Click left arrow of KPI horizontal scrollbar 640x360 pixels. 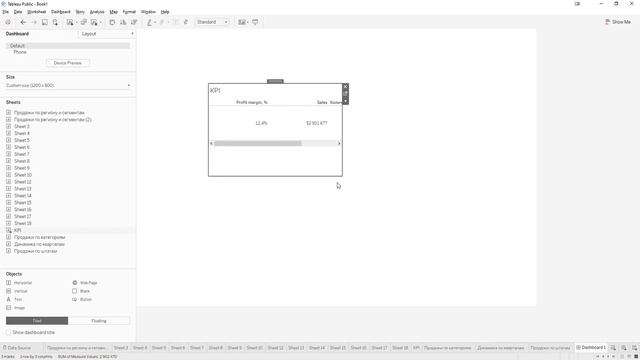(211, 143)
